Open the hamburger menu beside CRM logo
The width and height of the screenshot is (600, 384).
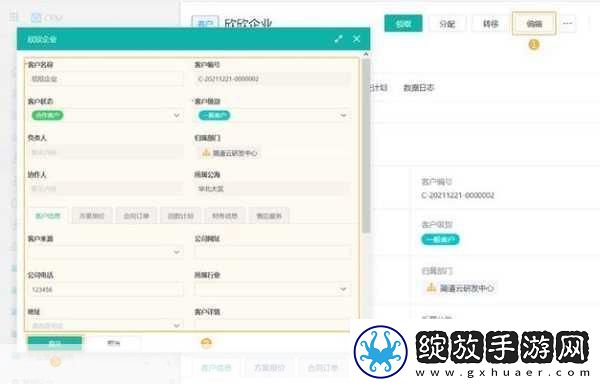tap(14, 17)
